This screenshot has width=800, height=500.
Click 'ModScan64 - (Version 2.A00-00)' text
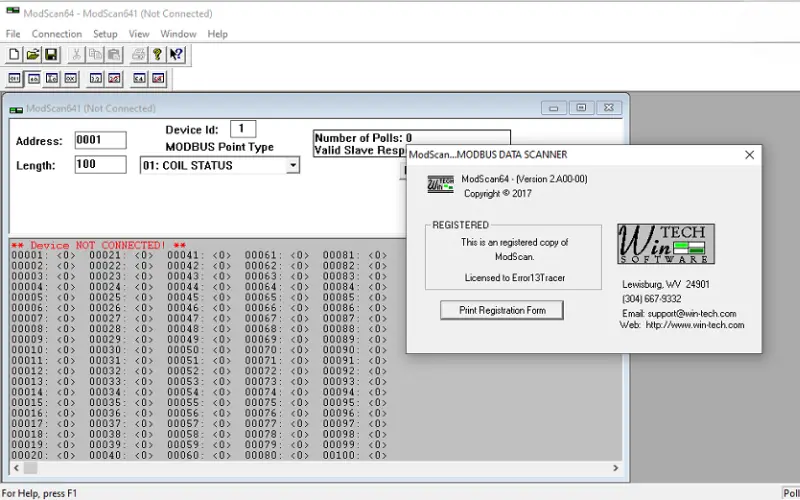tap(524, 179)
